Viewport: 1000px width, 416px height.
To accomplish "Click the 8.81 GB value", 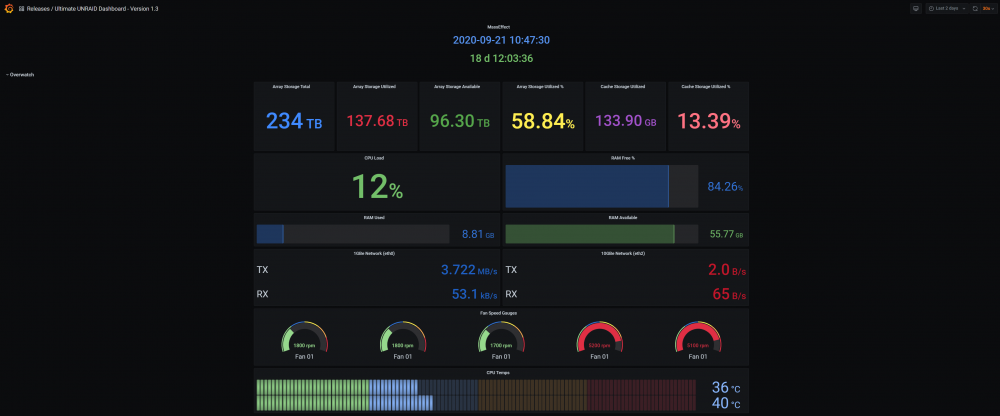I will (478, 235).
